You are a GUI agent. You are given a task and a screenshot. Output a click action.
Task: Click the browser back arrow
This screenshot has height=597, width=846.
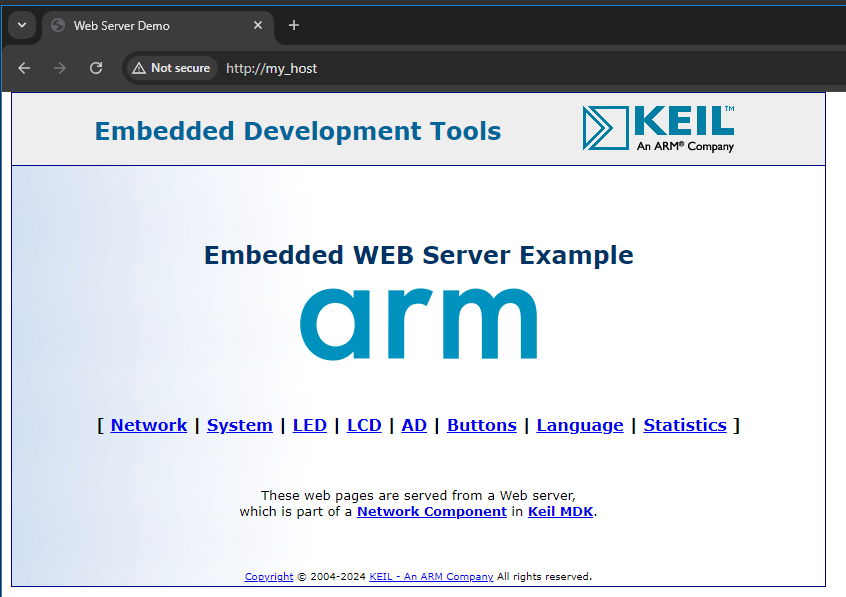click(25, 68)
